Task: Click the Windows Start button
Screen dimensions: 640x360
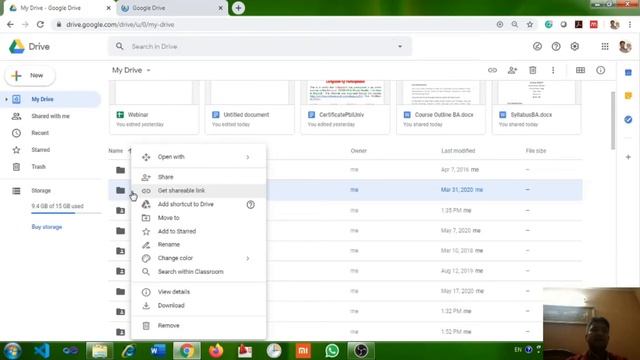Action: pos(12,351)
